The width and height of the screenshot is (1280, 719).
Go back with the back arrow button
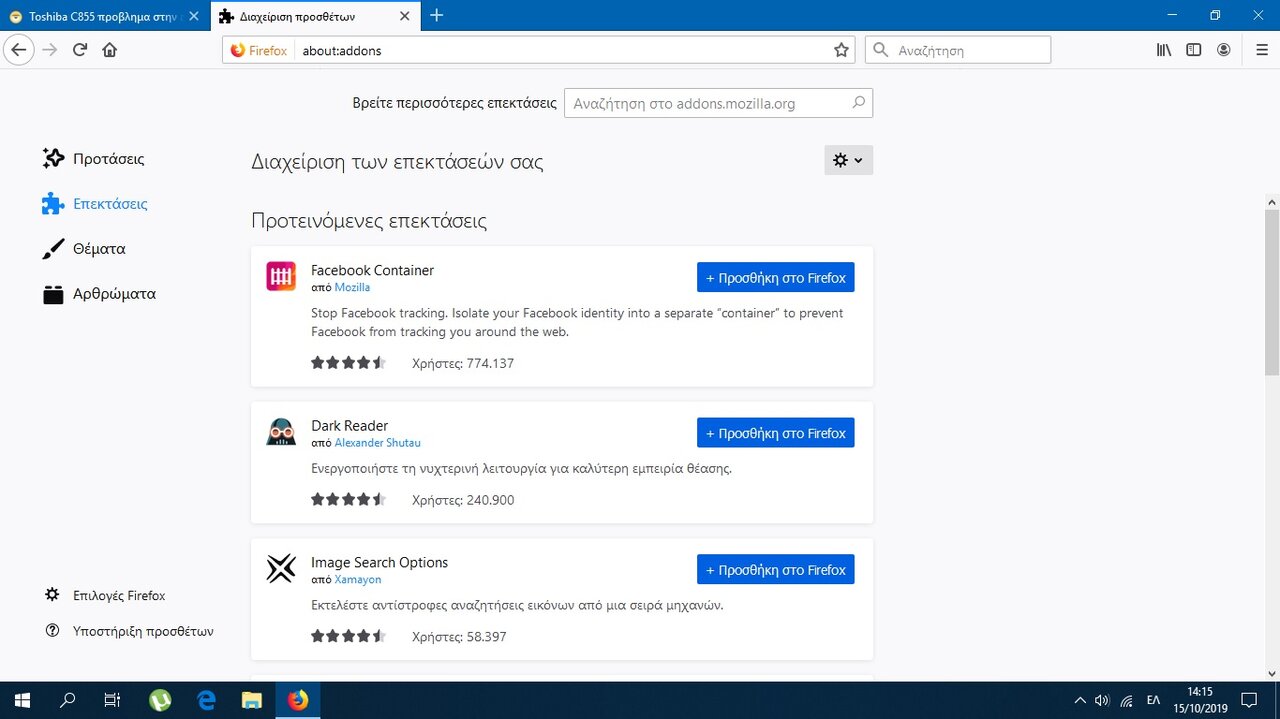coord(19,50)
